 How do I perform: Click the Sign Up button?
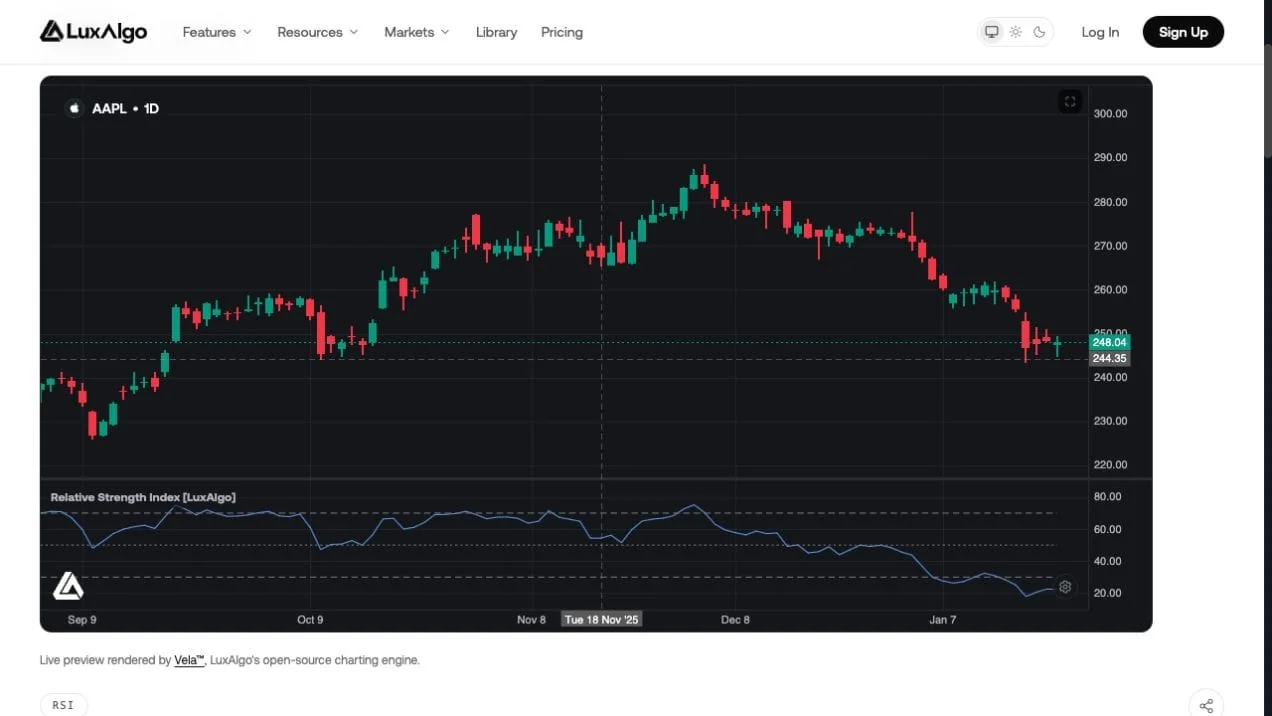[x=1183, y=32]
